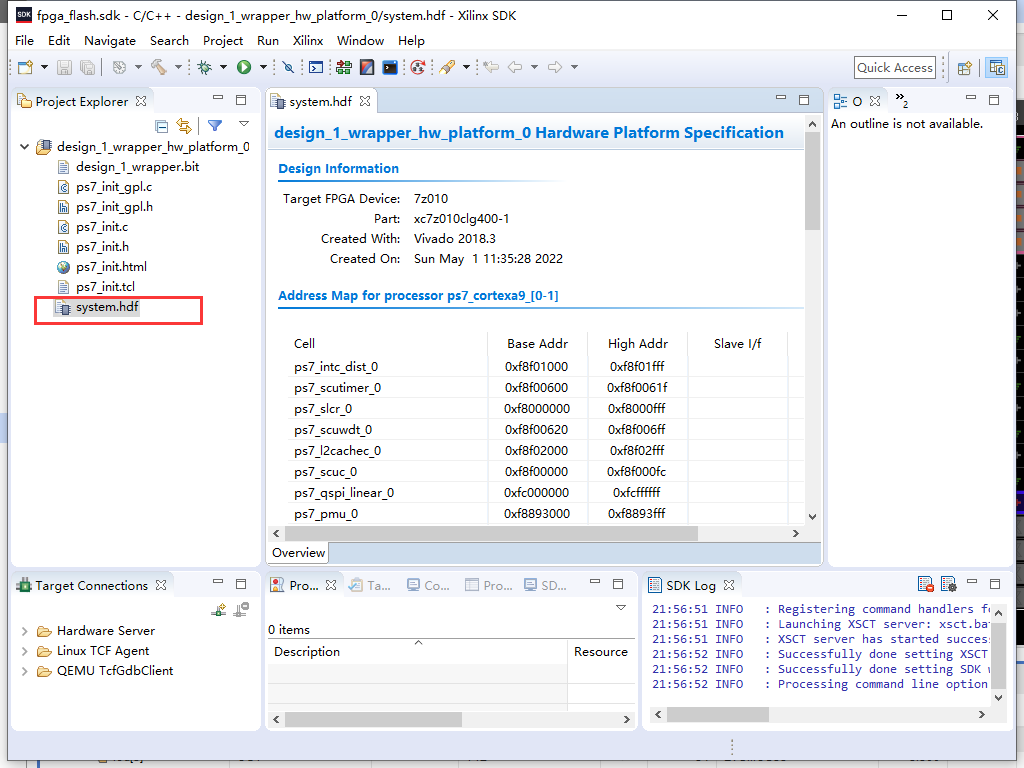Click the editor vertical scrollbar thumb

click(x=812, y=181)
